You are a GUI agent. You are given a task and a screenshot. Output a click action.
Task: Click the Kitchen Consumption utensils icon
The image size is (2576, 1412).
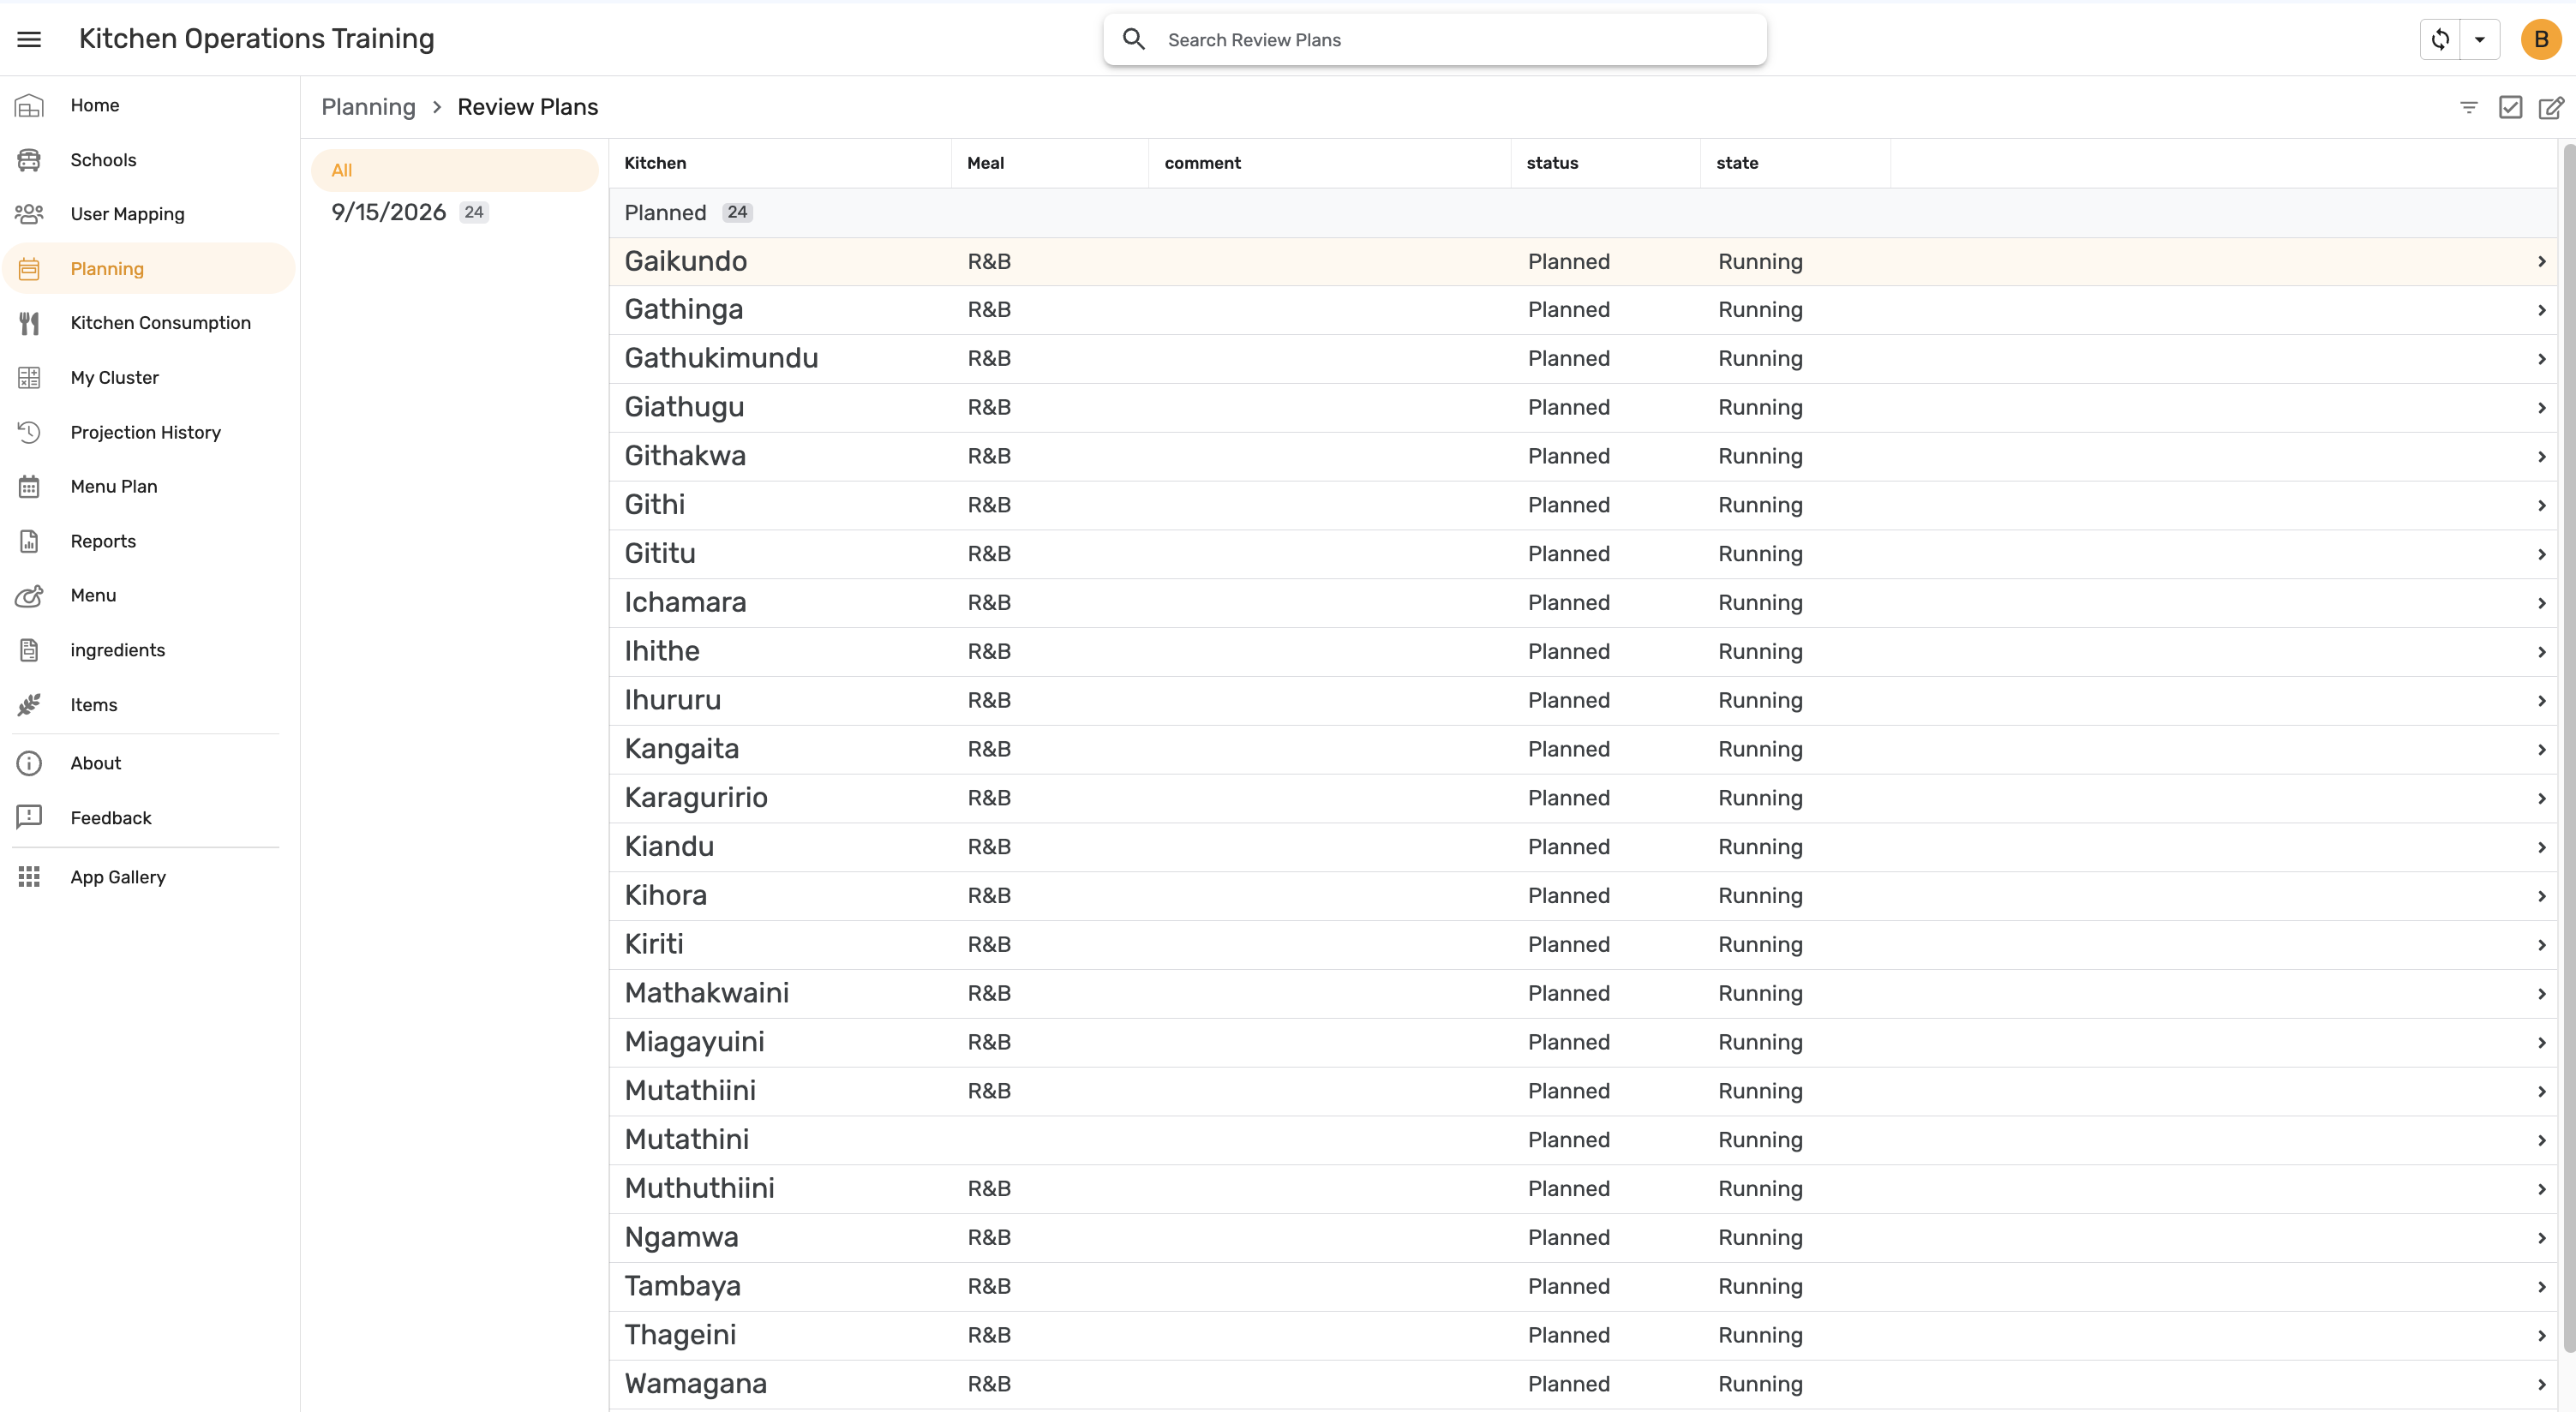point(29,323)
